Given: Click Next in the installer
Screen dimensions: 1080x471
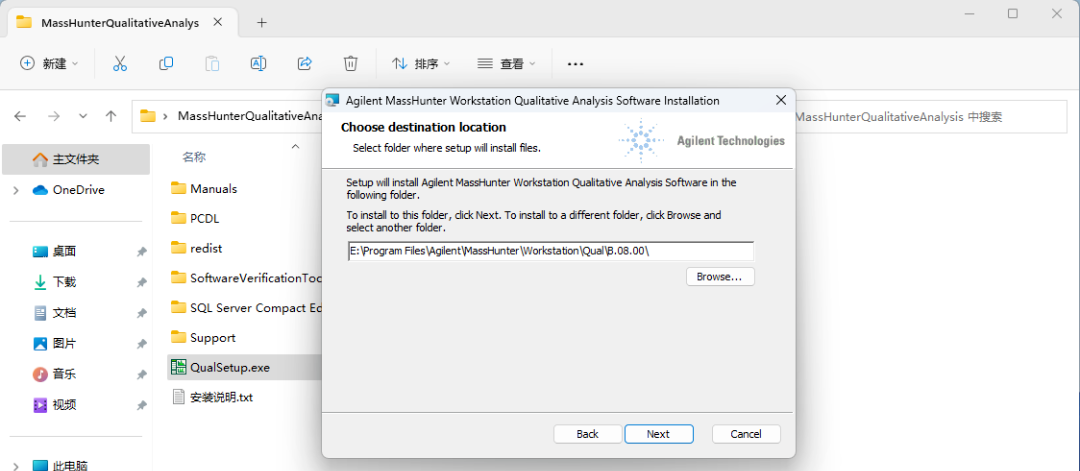Looking at the screenshot, I should [658, 434].
